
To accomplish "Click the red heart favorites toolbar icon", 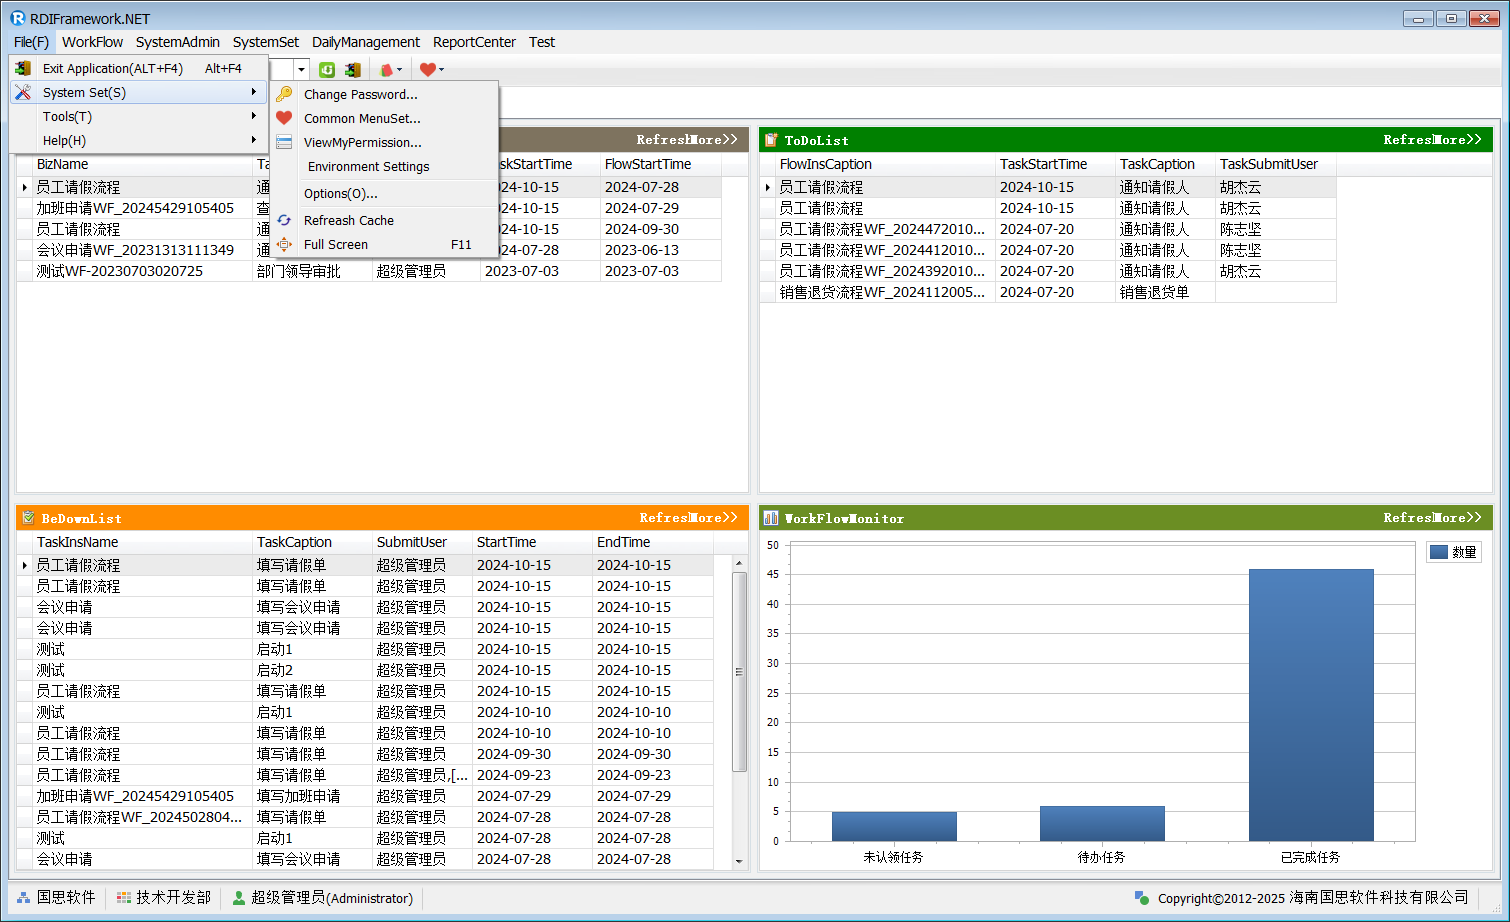I will [x=428, y=70].
